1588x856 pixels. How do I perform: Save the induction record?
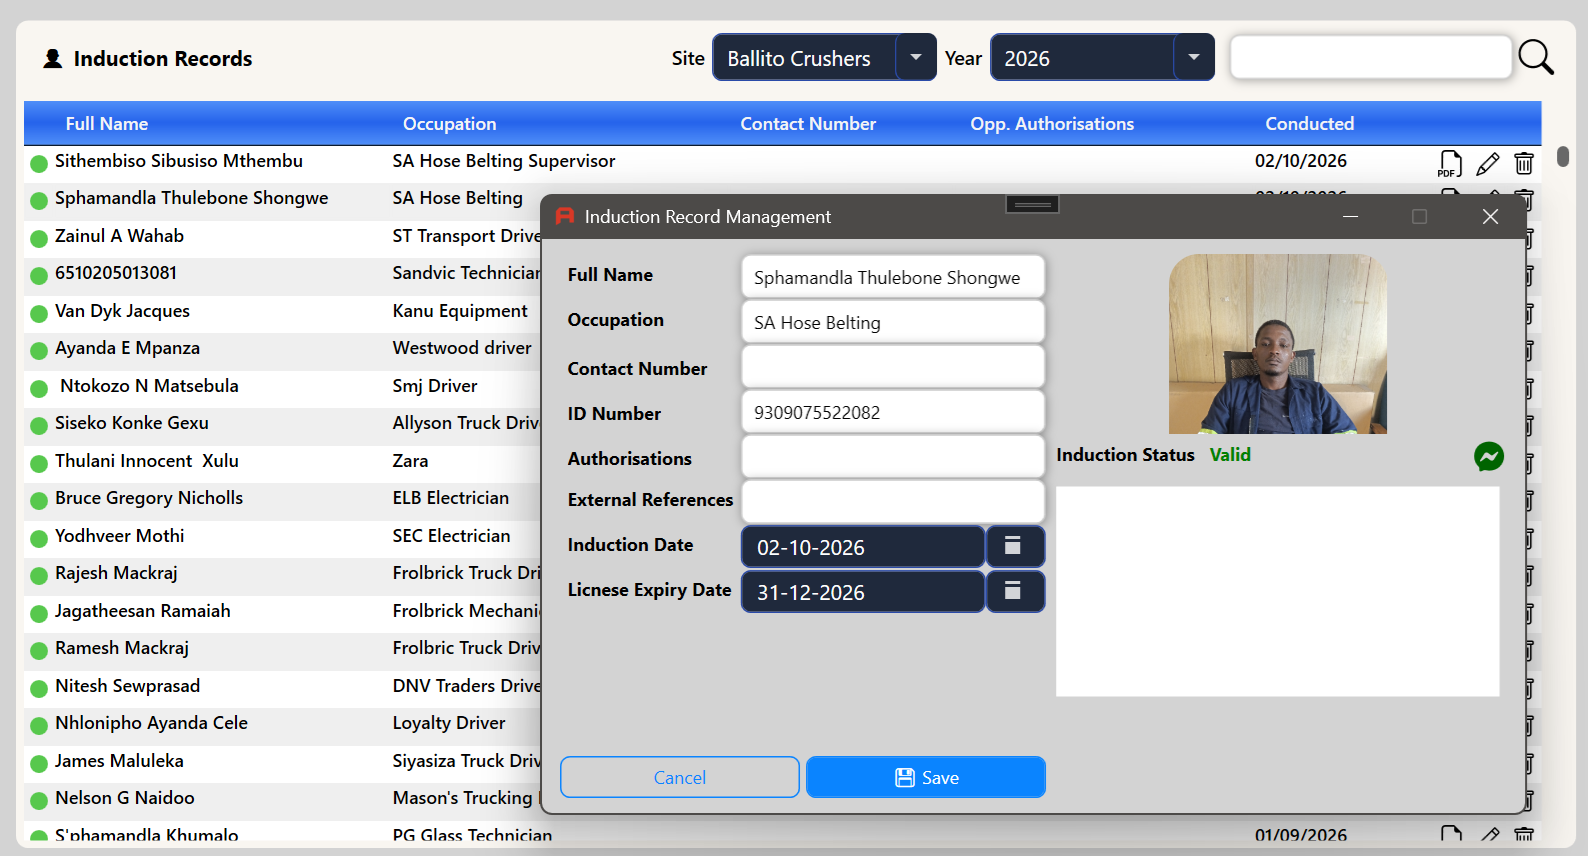(x=925, y=777)
